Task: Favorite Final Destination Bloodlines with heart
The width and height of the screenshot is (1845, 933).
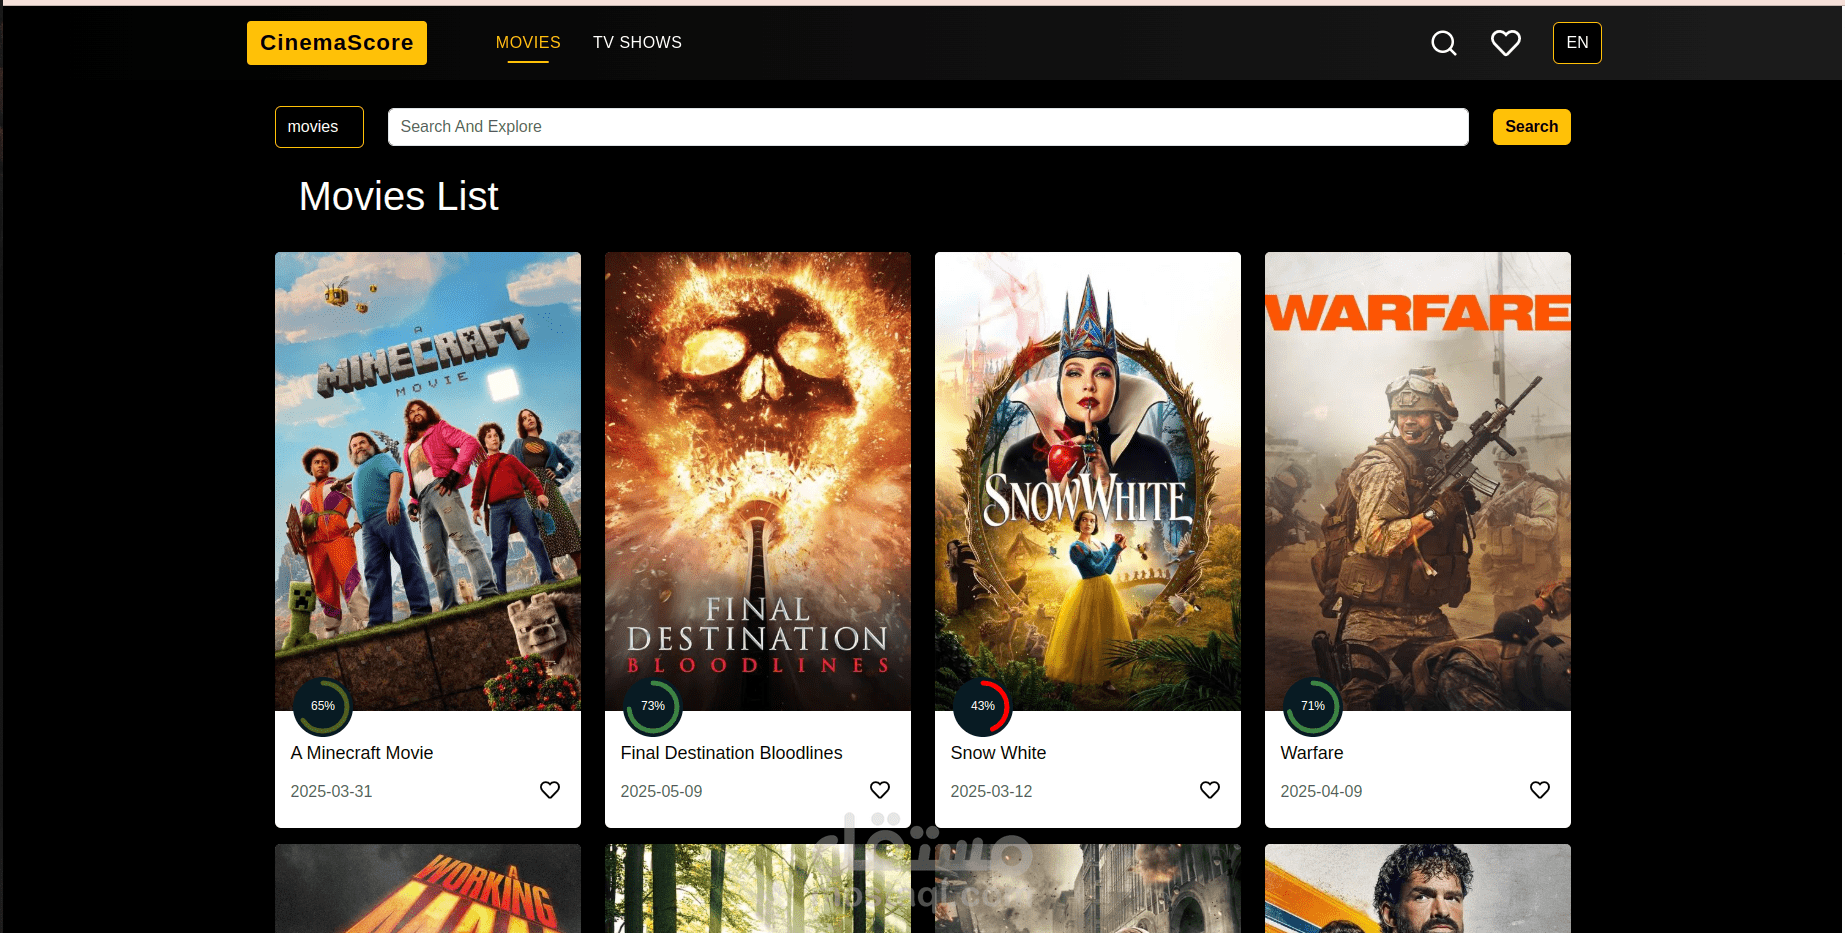Action: (x=880, y=790)
